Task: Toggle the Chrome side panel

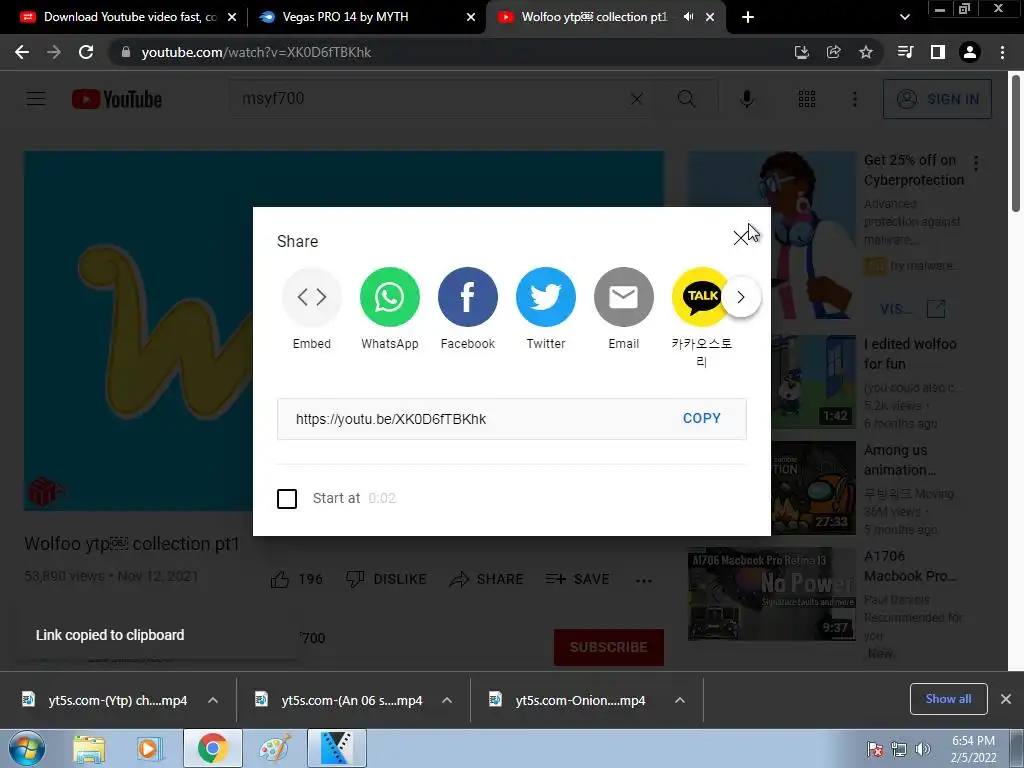Action: point(937,52)
